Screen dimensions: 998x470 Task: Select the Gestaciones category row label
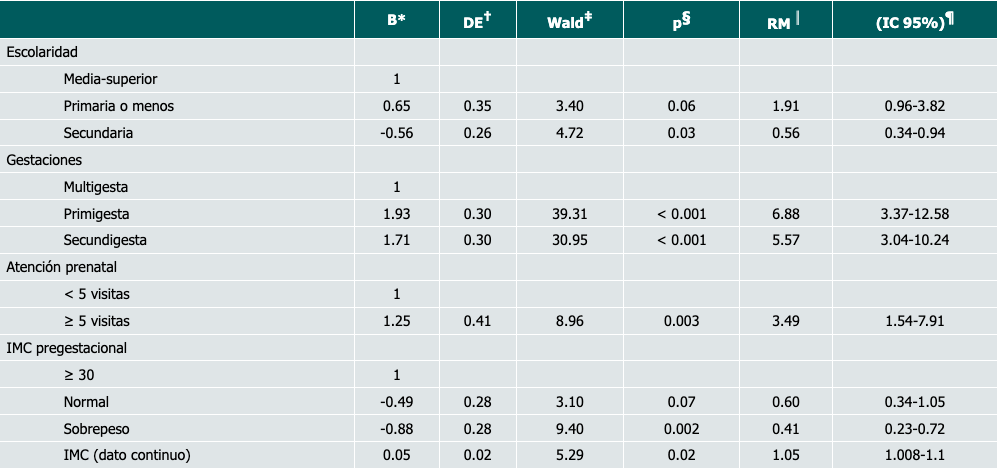click(44, 159)
